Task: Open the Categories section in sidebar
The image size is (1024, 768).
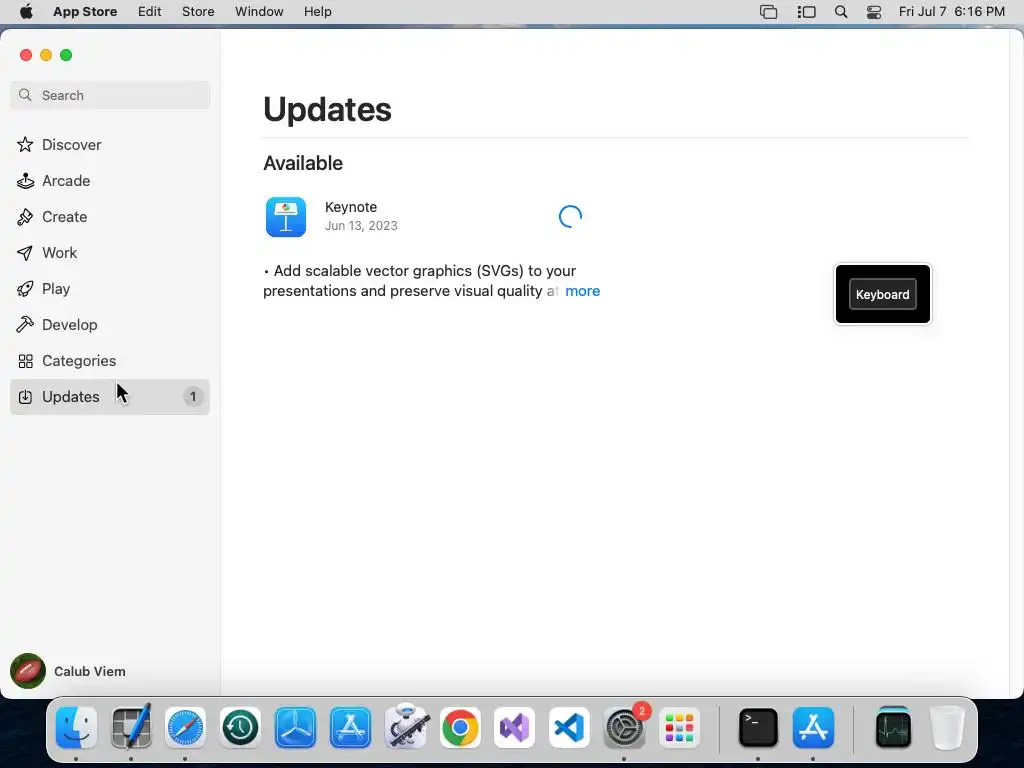Action: coord(110,360)
